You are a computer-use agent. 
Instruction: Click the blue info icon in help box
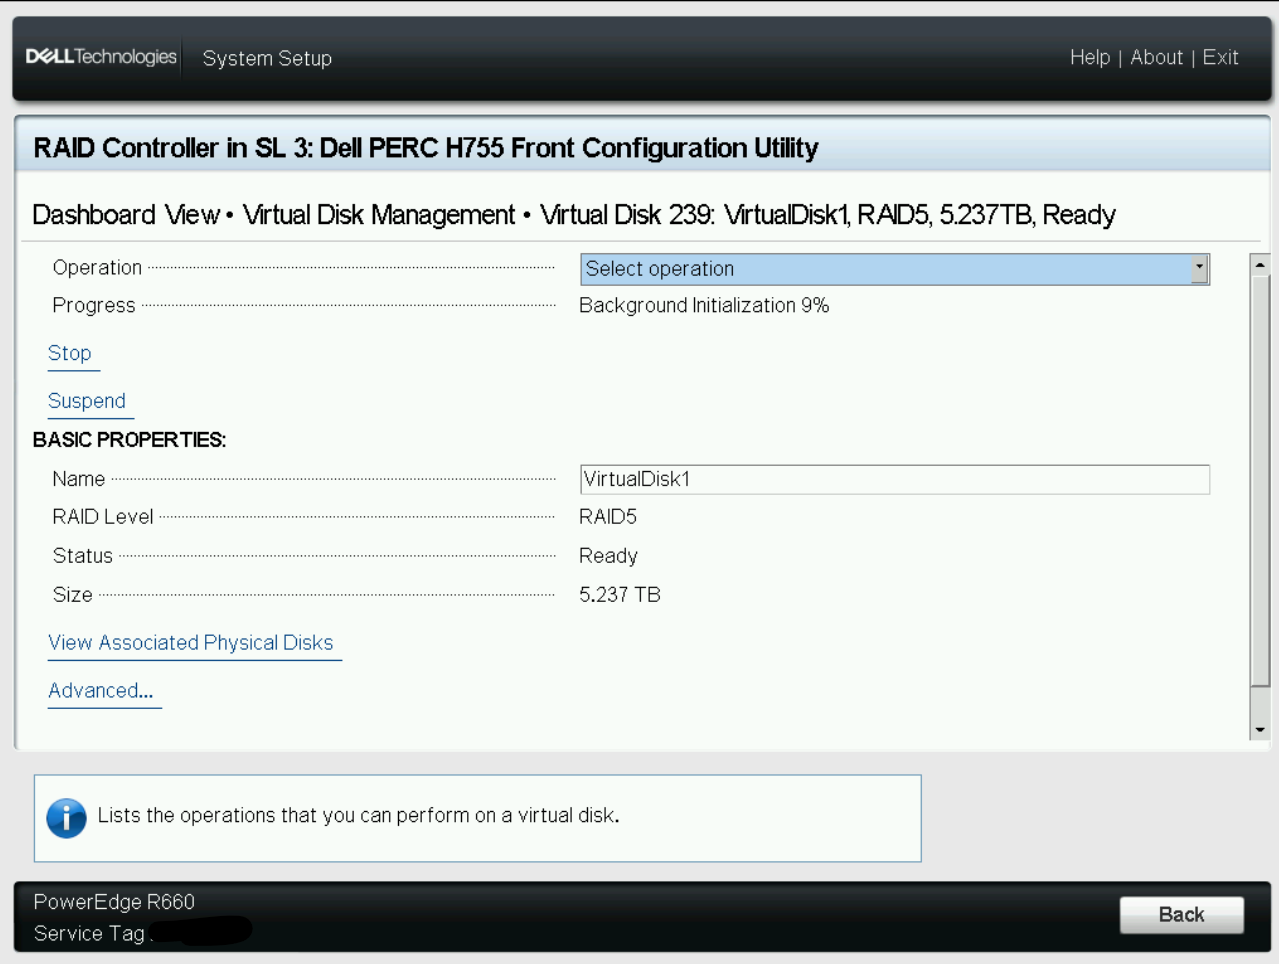tap(66, 818)
